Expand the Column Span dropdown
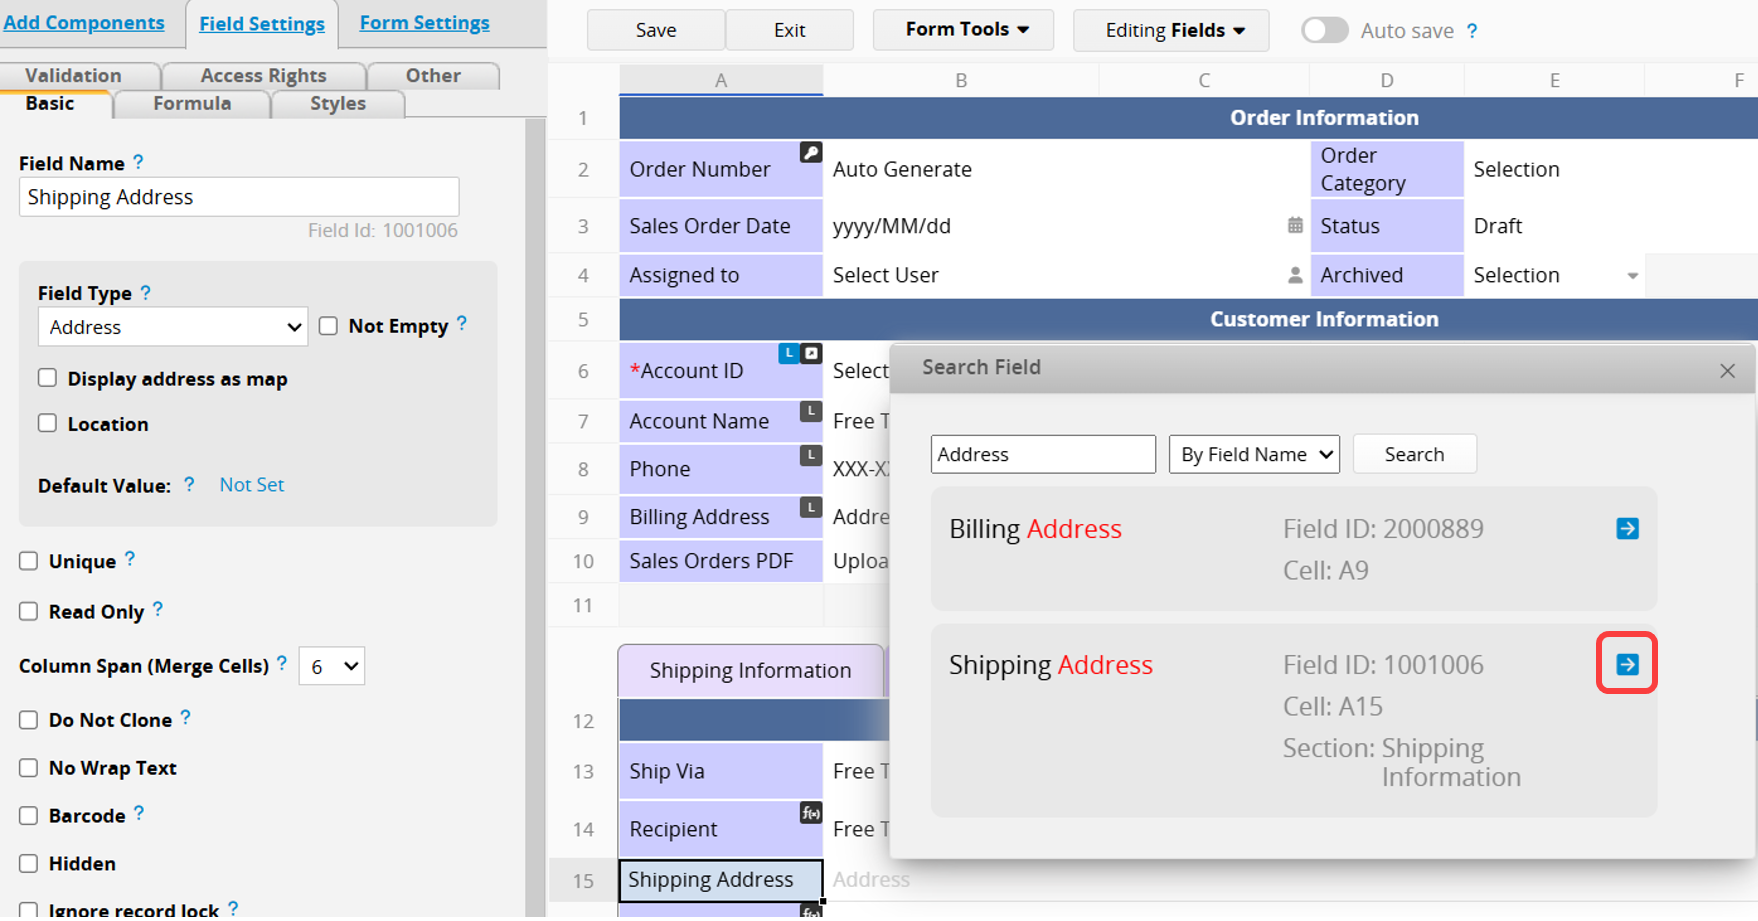1758x921 pixels. [331, 666]
